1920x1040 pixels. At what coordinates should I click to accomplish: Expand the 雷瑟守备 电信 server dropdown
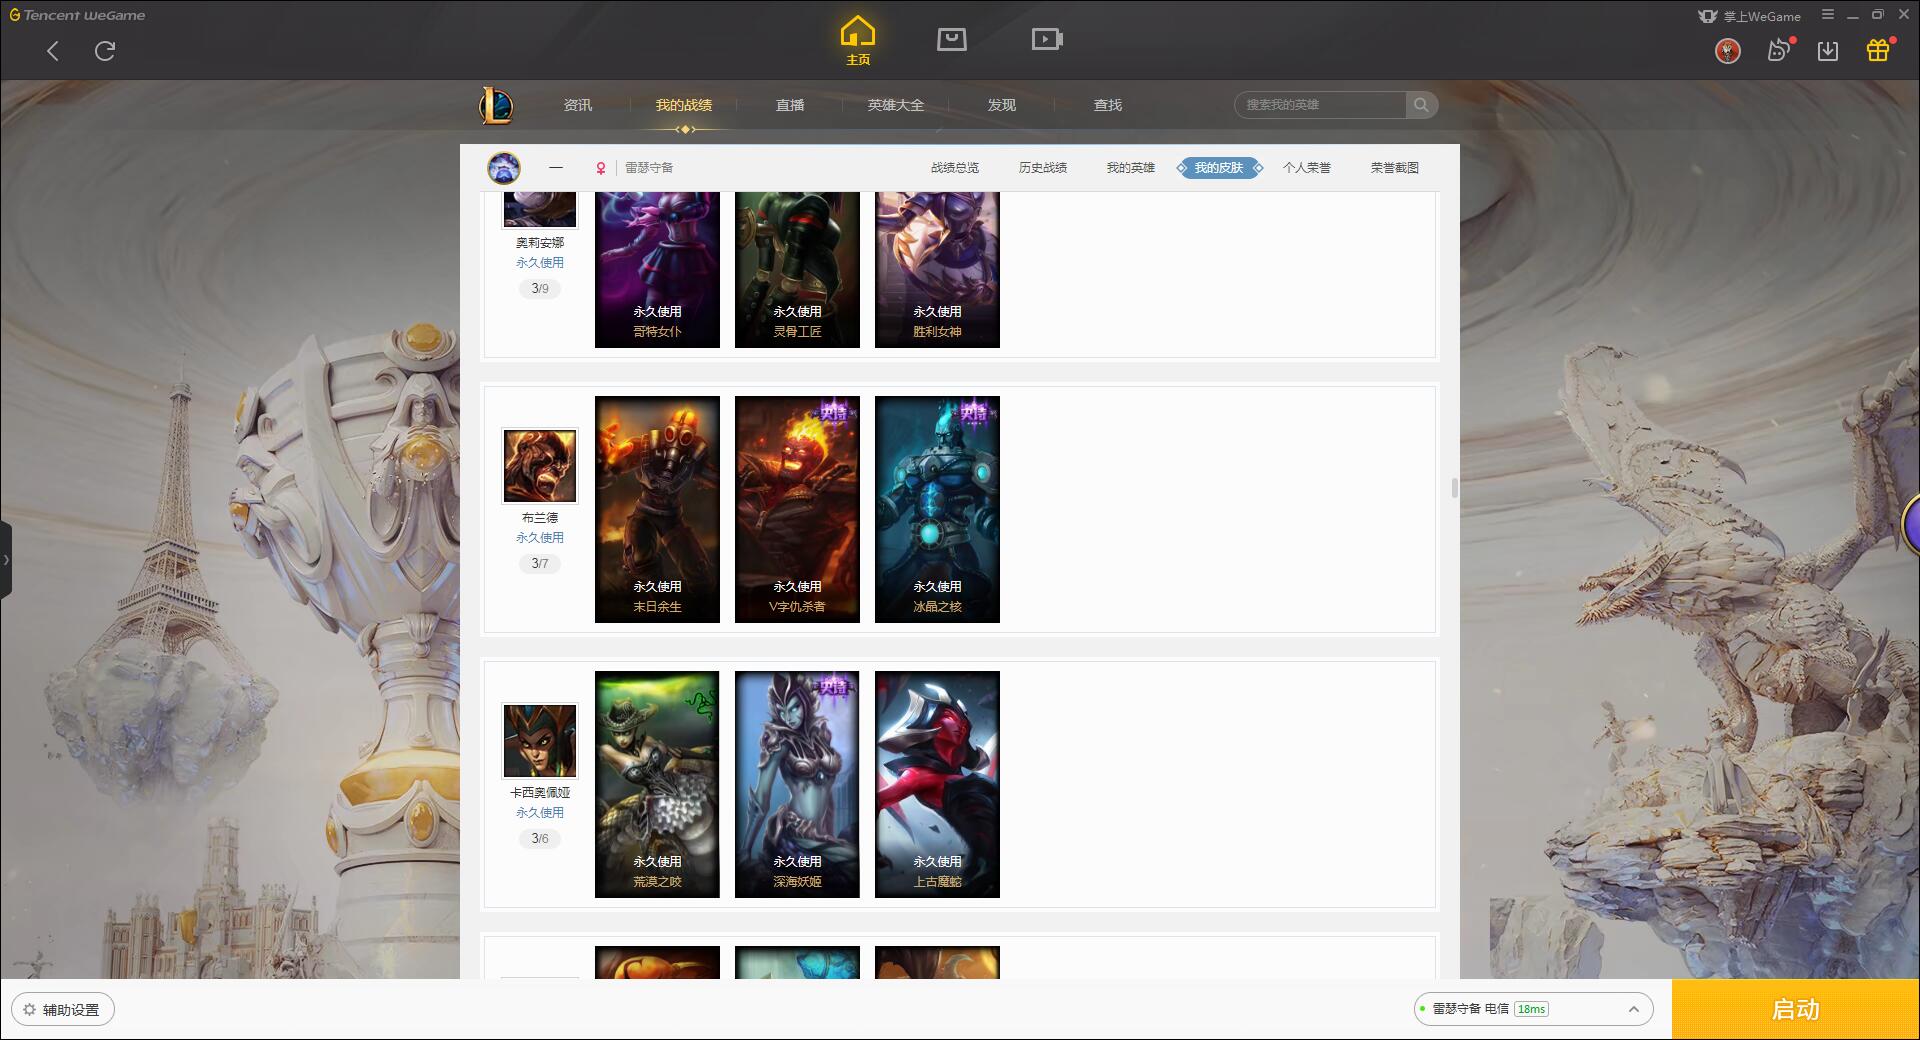pyautogui.click(x=1532, y=1009)
